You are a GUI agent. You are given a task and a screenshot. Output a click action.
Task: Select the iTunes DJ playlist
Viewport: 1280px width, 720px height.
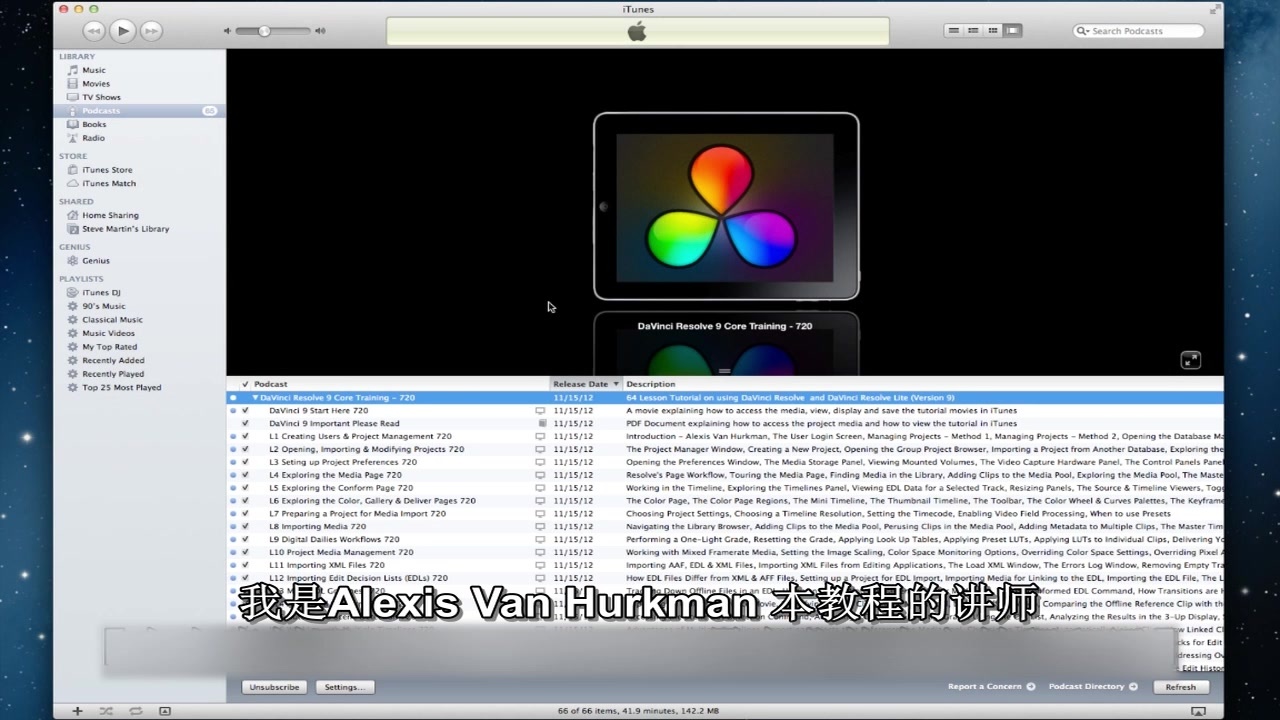(x=101, y=293)
